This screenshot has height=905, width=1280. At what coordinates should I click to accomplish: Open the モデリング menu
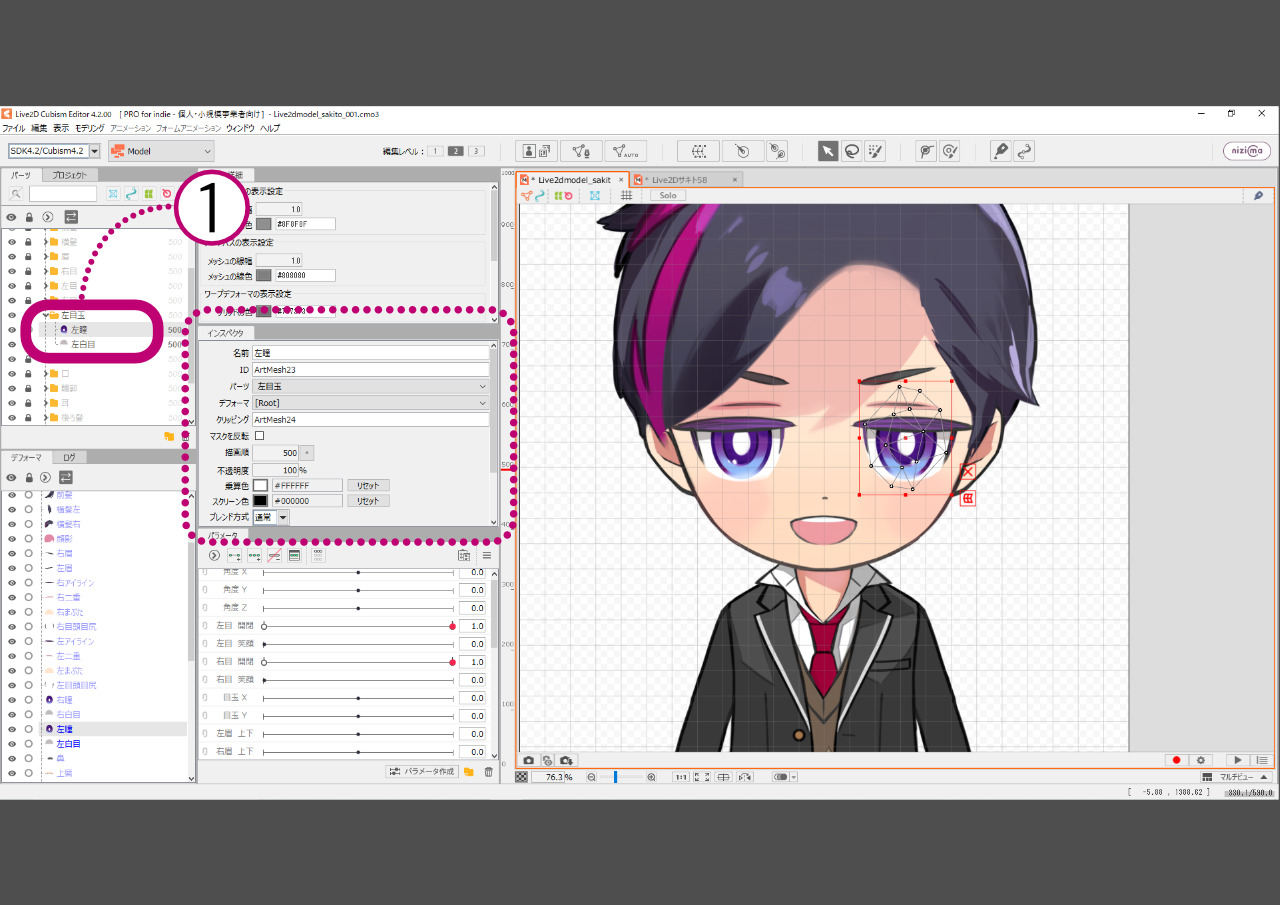[89, 128]
